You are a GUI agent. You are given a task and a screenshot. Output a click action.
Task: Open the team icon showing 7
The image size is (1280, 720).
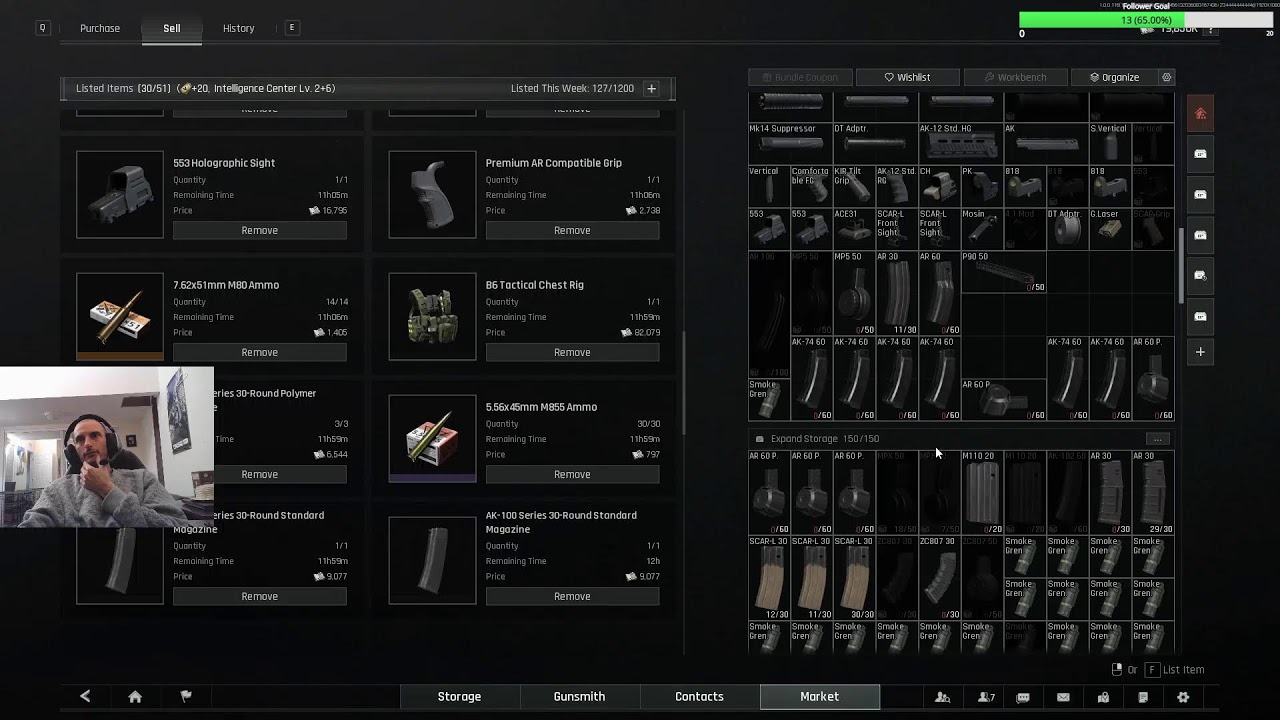click(x=986, y=697)
